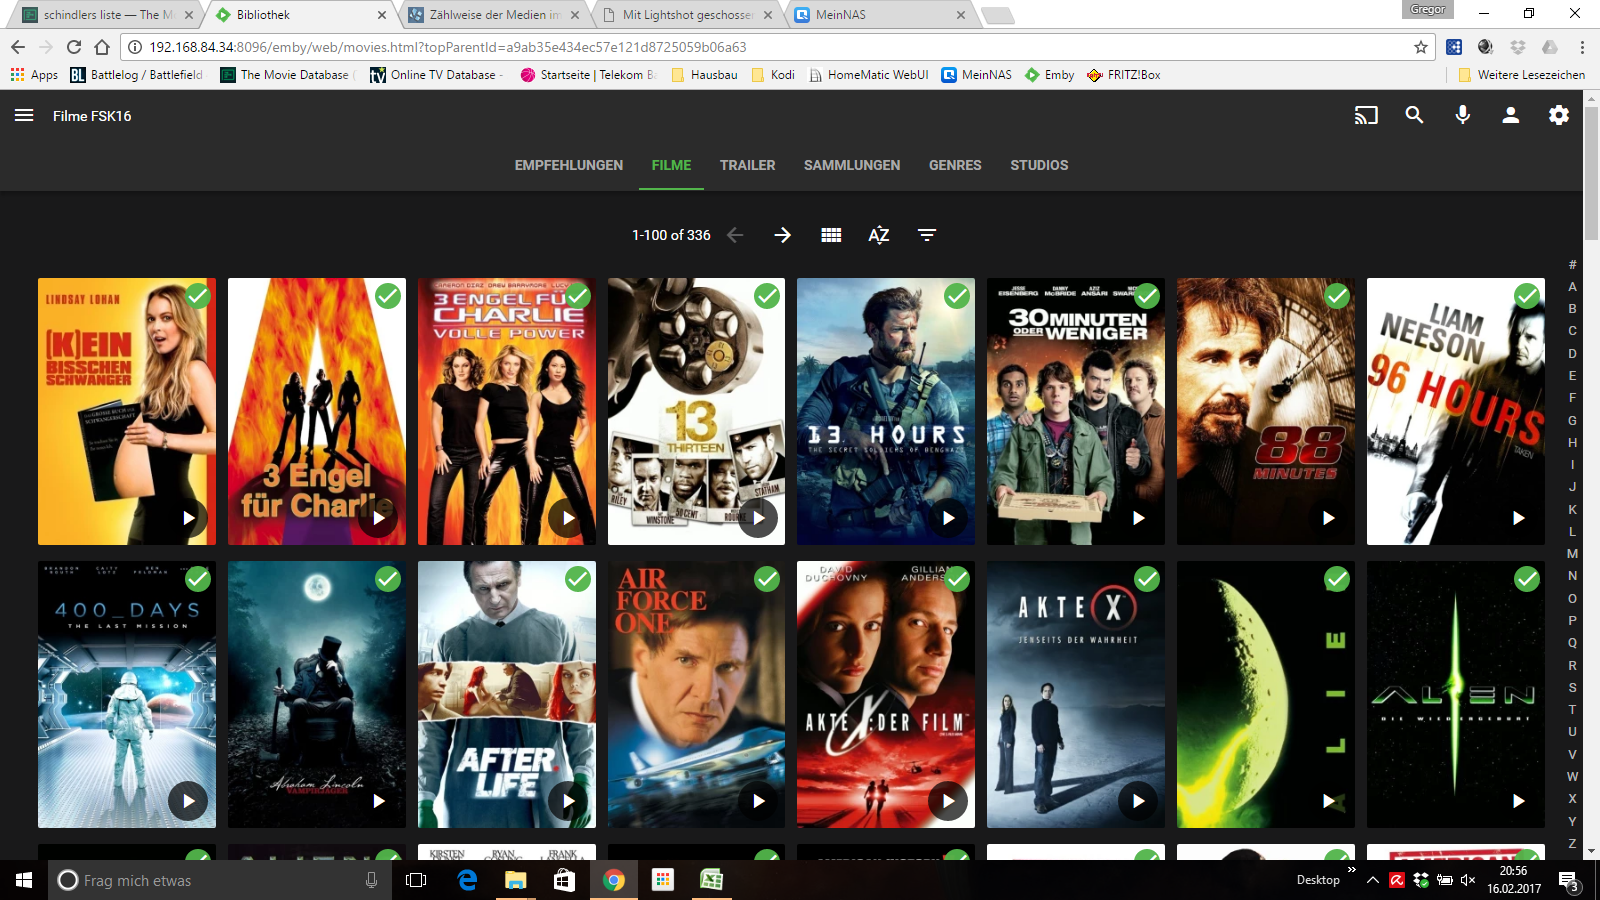Screen dimensions: 1600x900
Task: Toggle watched check on 3 Engel für Charlie
Action: tap(388, 296)
